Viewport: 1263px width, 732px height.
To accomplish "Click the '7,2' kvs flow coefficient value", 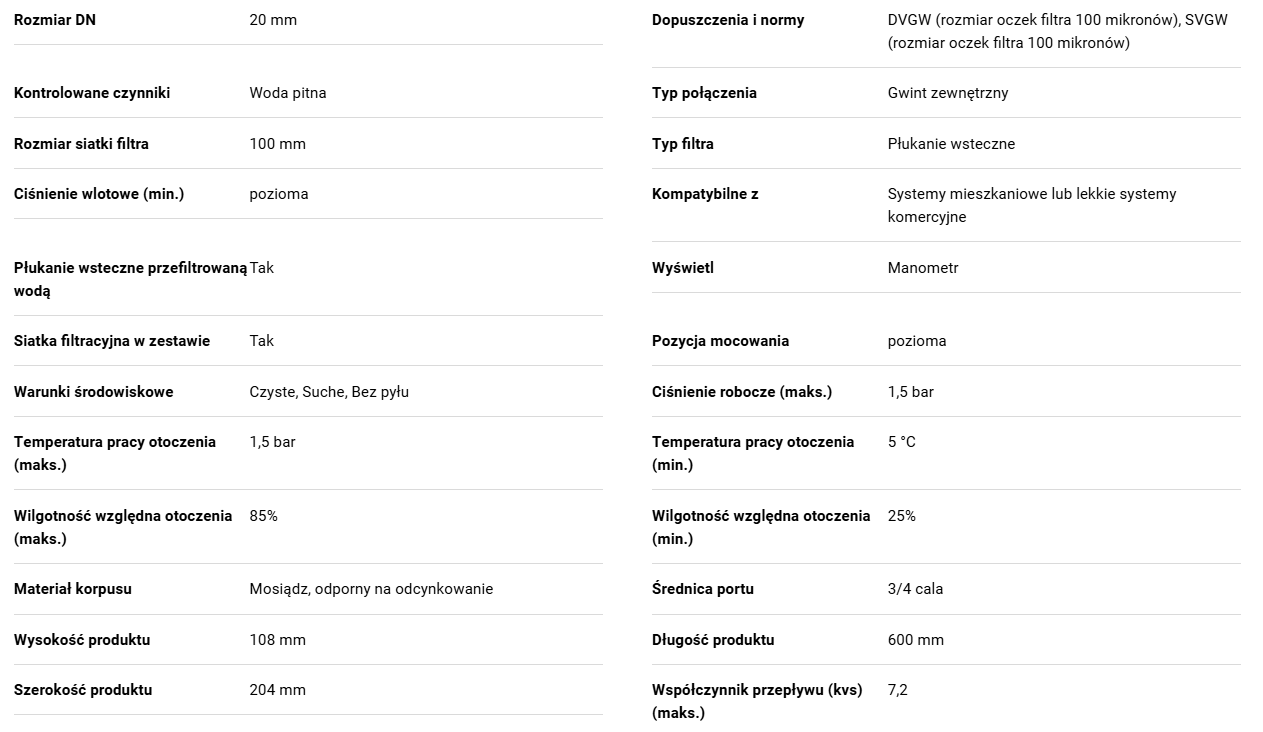I will pyautogui.click(x=898, y=690).
